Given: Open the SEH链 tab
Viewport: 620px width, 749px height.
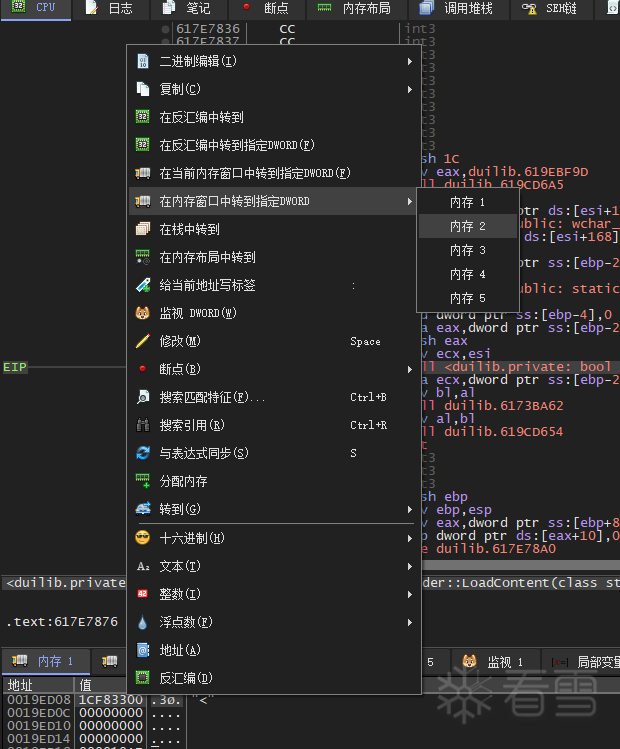Looking at the screenshot, I should 551,8.
